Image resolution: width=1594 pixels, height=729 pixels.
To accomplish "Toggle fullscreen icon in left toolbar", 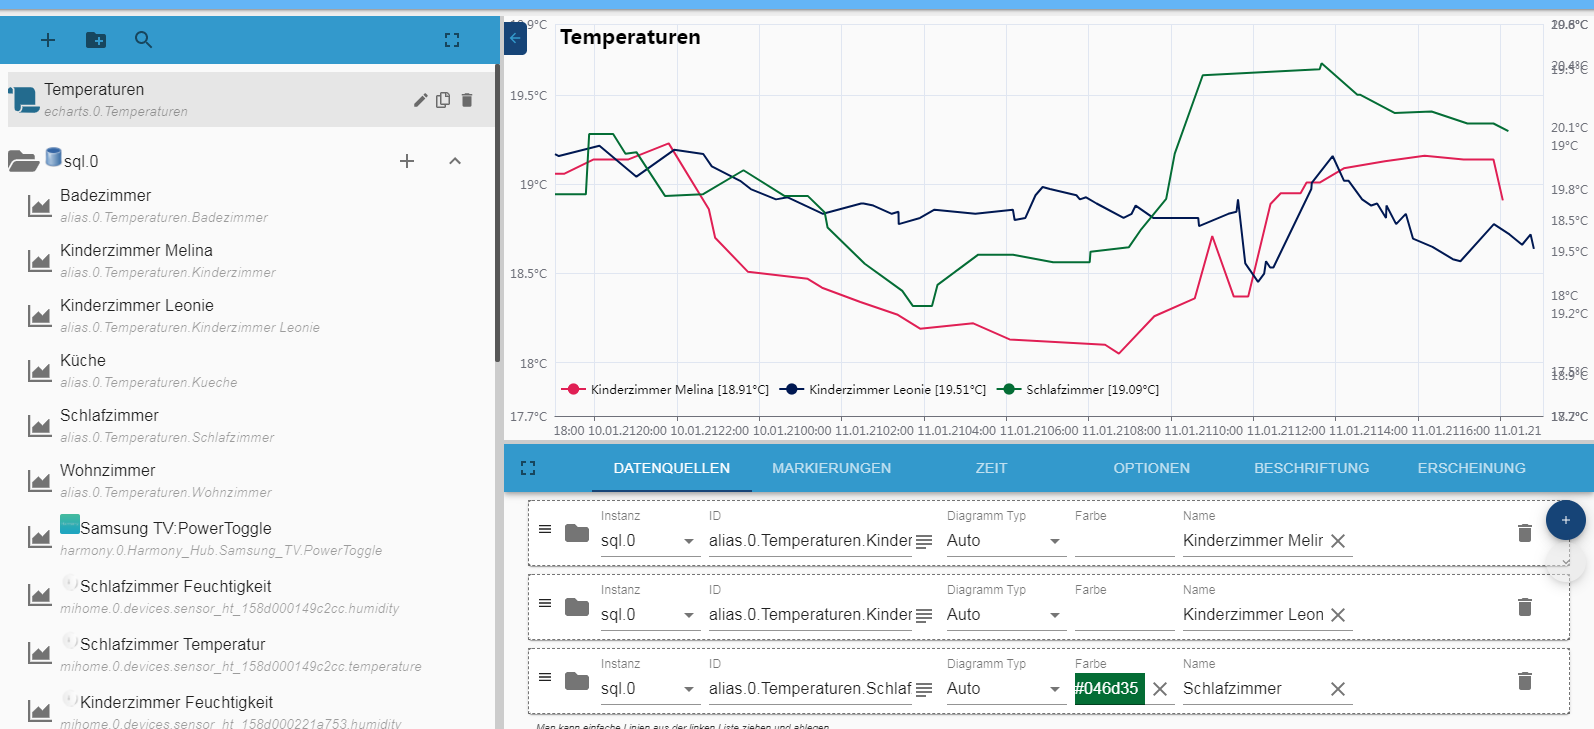I will (452, 40).
